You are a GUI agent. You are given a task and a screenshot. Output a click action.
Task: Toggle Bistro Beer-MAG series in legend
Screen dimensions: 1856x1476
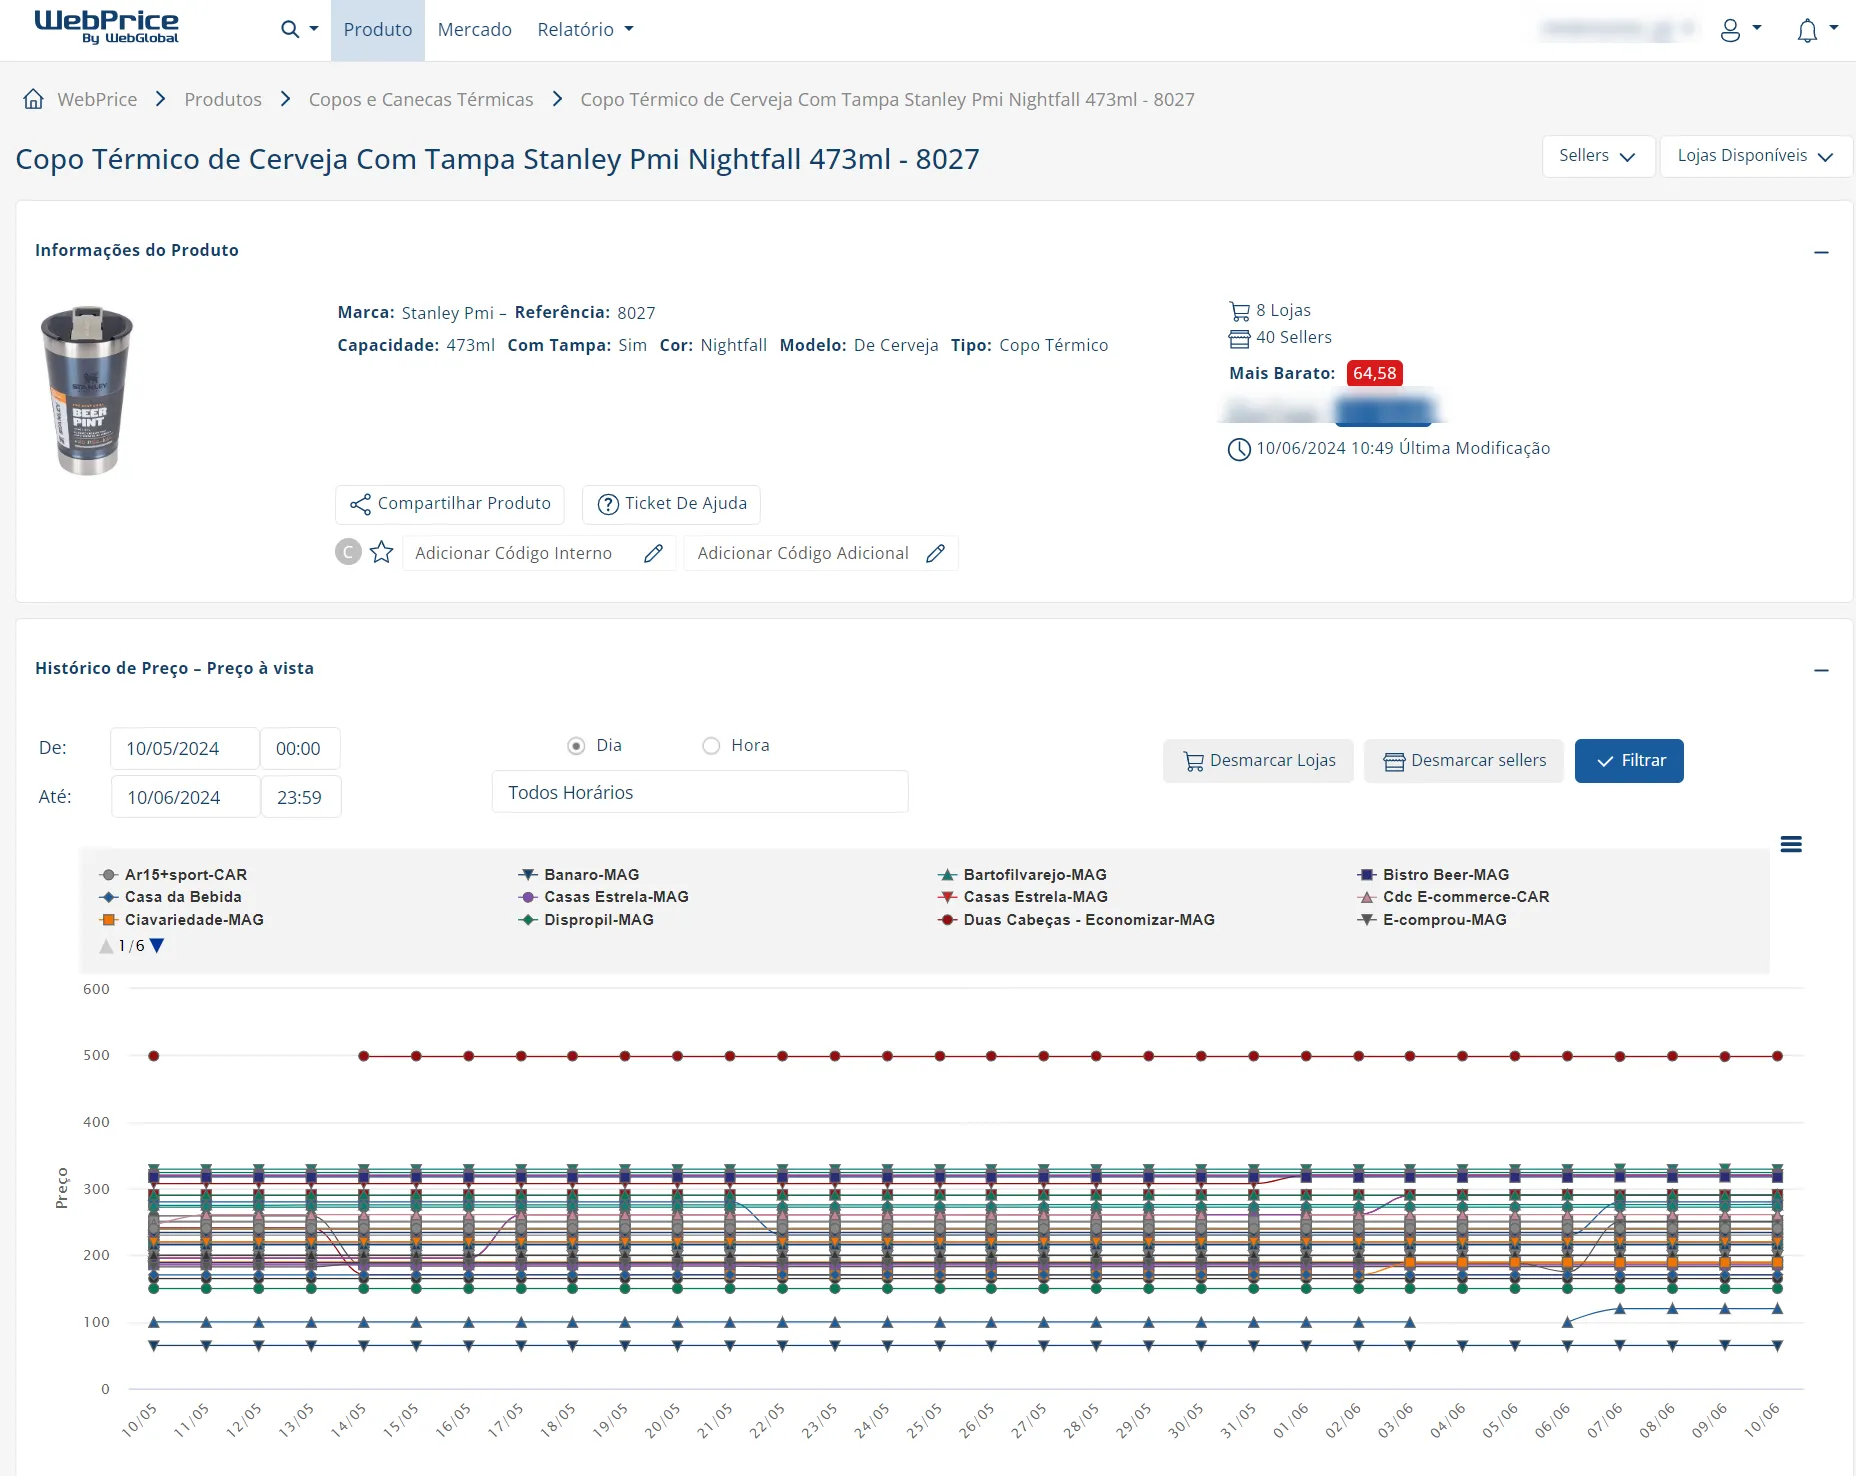click(x=1433, y=875)
